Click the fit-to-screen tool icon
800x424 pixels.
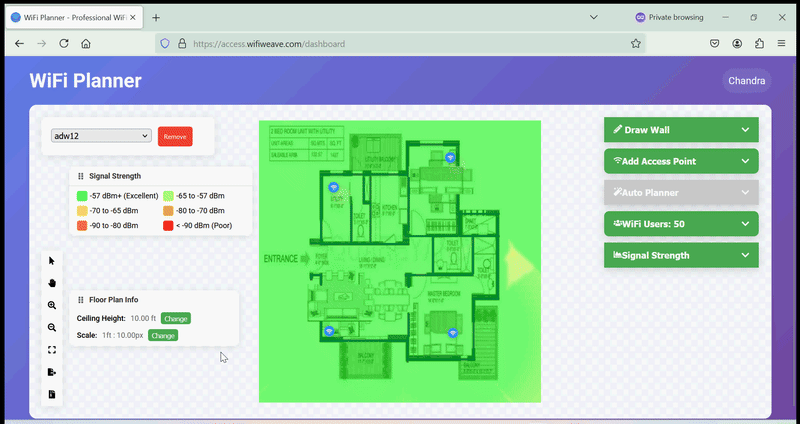(x=52, y=350)
